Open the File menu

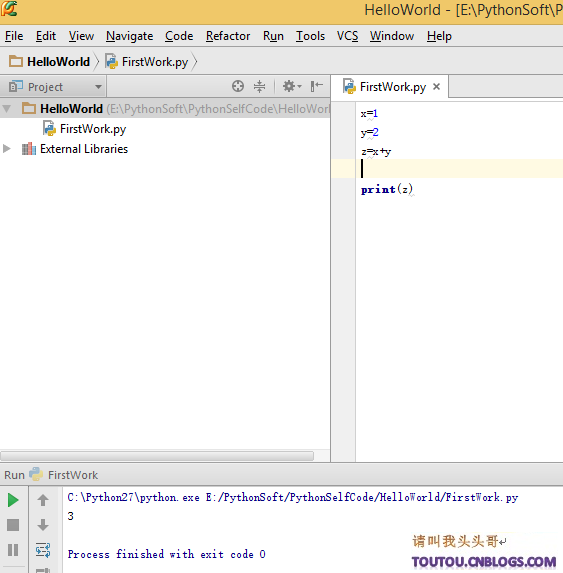[x=14, y=36]
